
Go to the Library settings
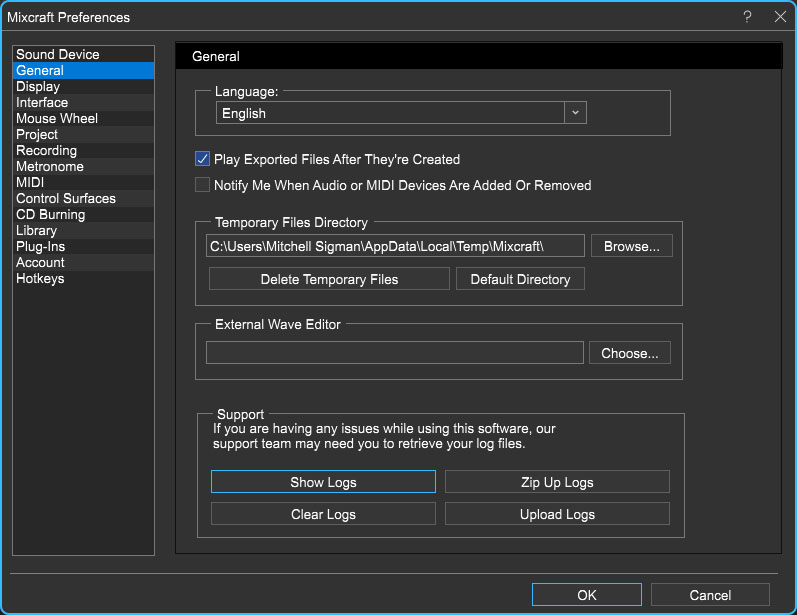click(x=83, y=230)
